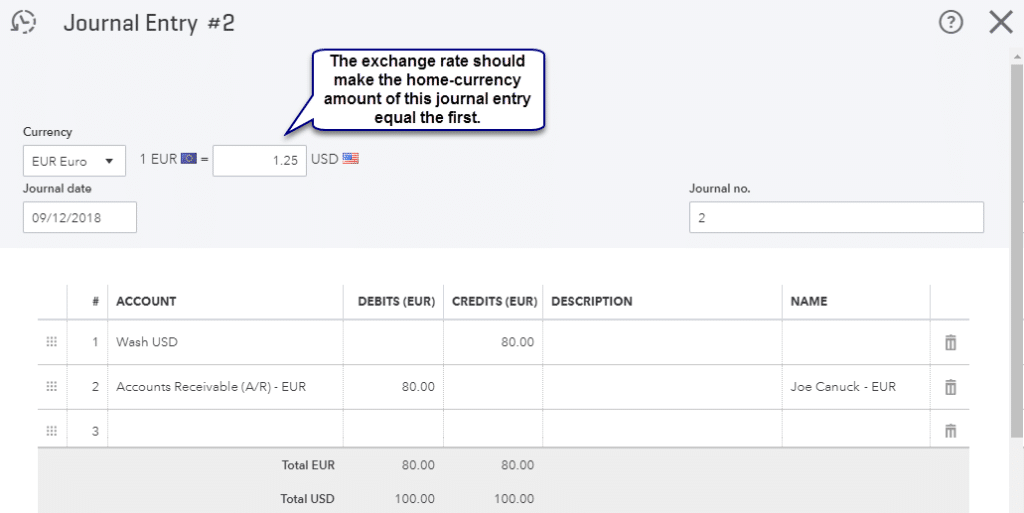Click the Joe Canuck - EUR name cell

click(x=855, y=387)
